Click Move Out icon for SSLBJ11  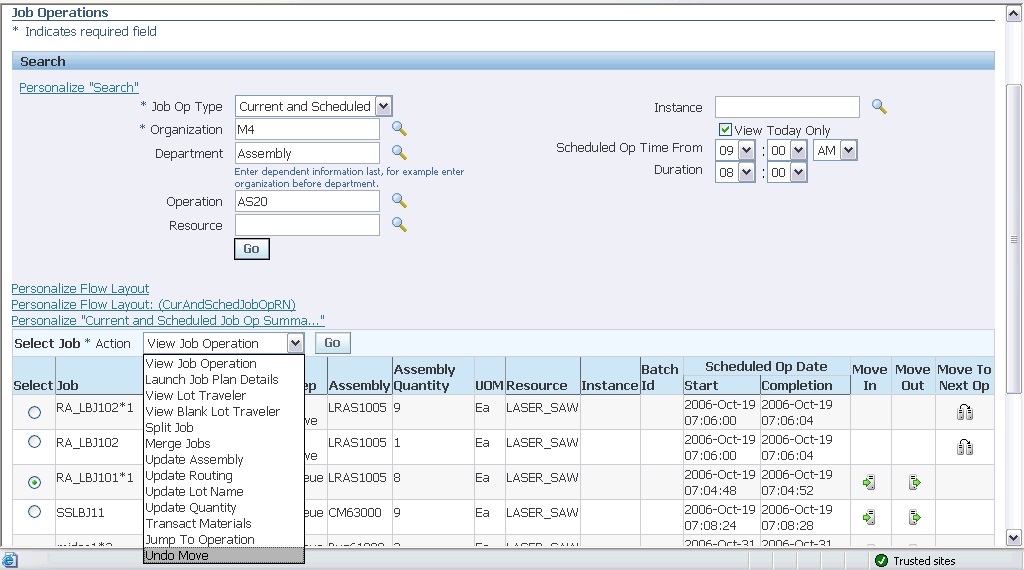[914, 517]
